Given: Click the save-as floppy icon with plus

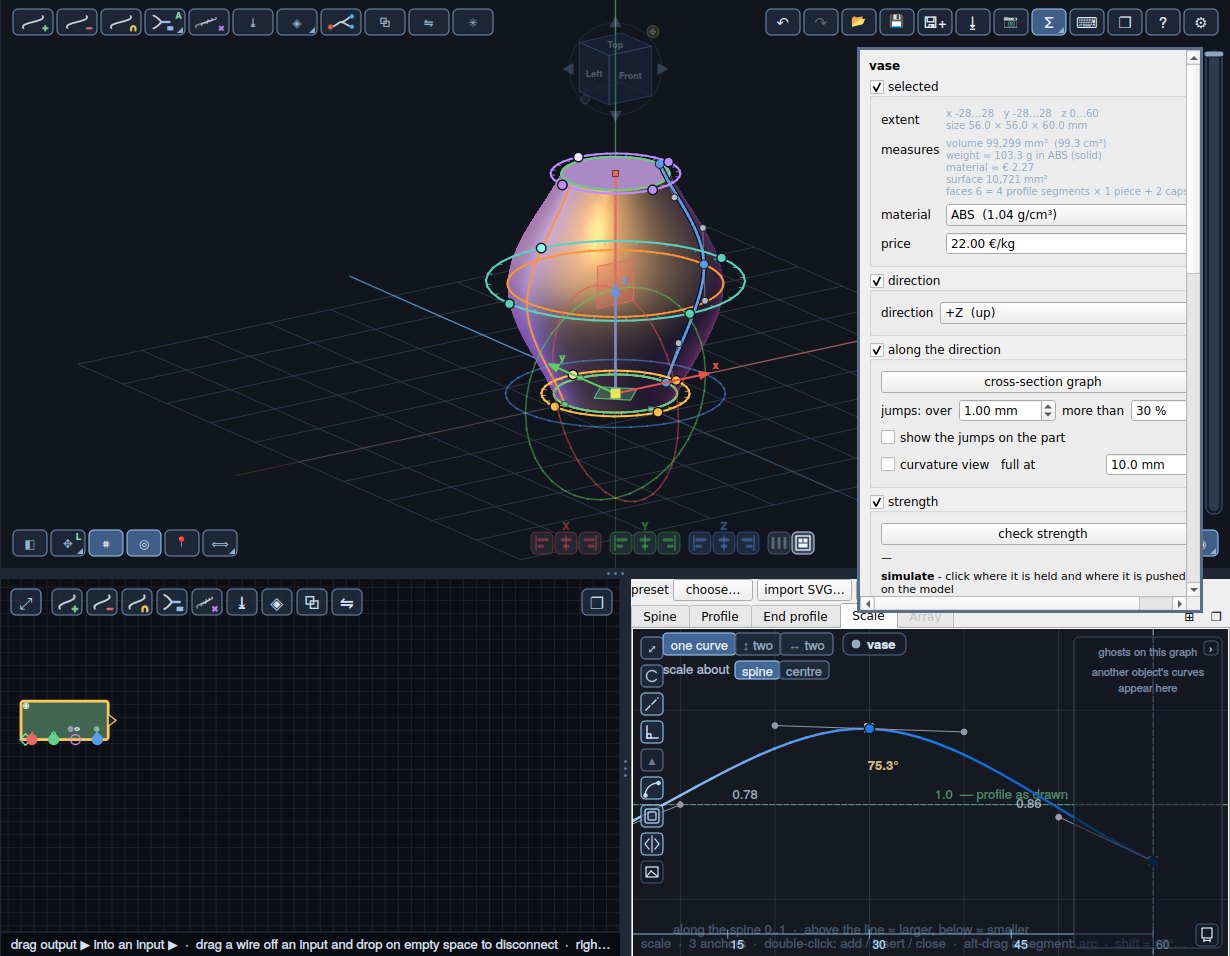Looking at the screenshot, I should [x=934, y=22].
